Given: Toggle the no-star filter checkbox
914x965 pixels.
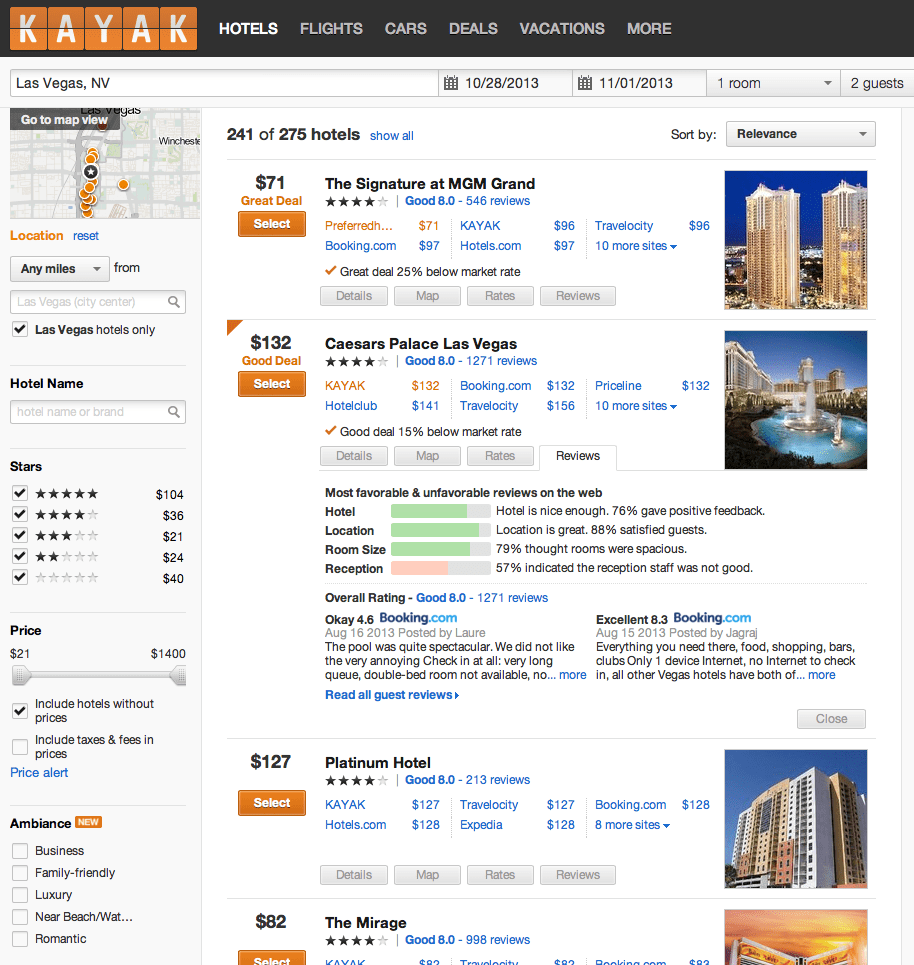Looking at the screenshot, I should (20, 577).
